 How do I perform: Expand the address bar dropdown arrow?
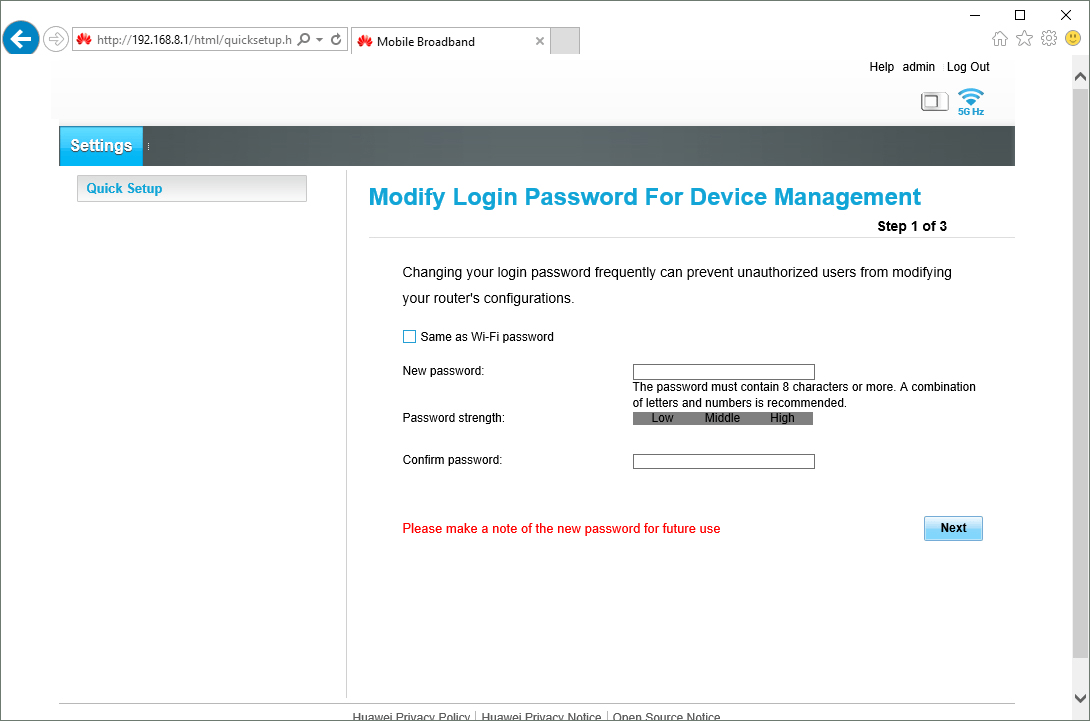(x=319, y=40)
